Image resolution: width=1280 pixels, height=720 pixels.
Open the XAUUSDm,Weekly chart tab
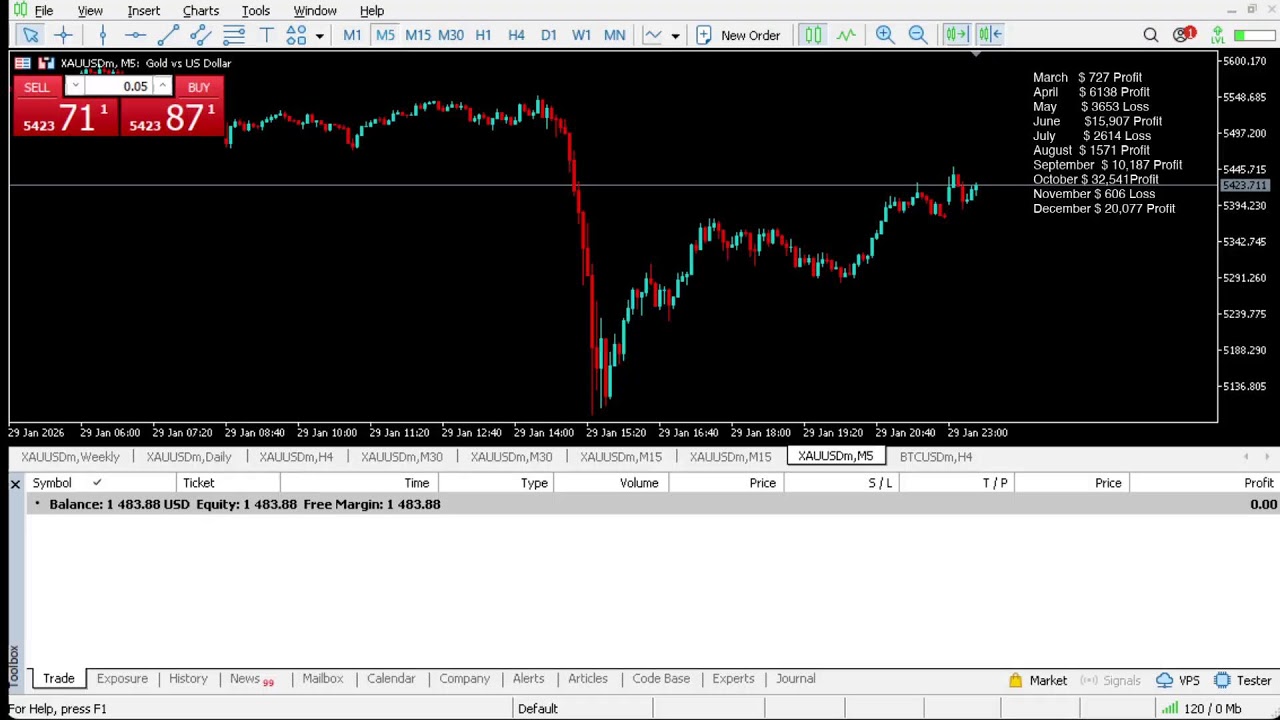coord(70,457)
